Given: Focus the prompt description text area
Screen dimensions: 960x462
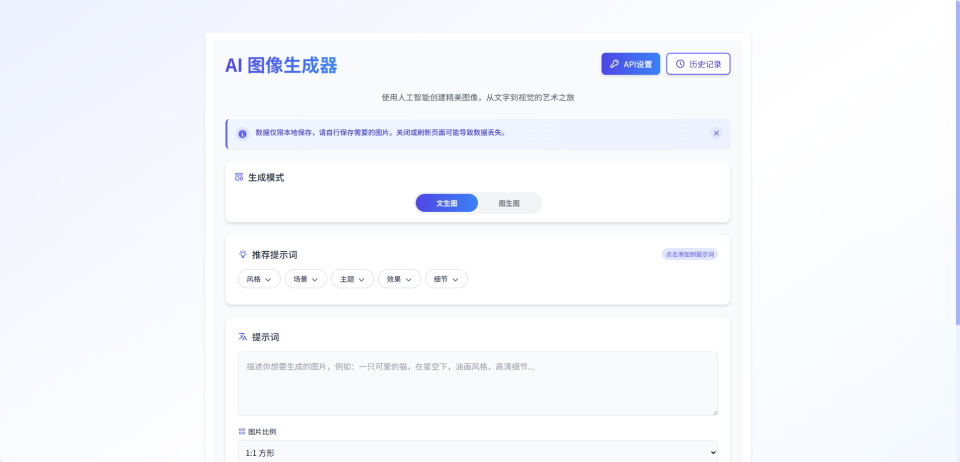Looking at the screenshot, I should (478, 384).
